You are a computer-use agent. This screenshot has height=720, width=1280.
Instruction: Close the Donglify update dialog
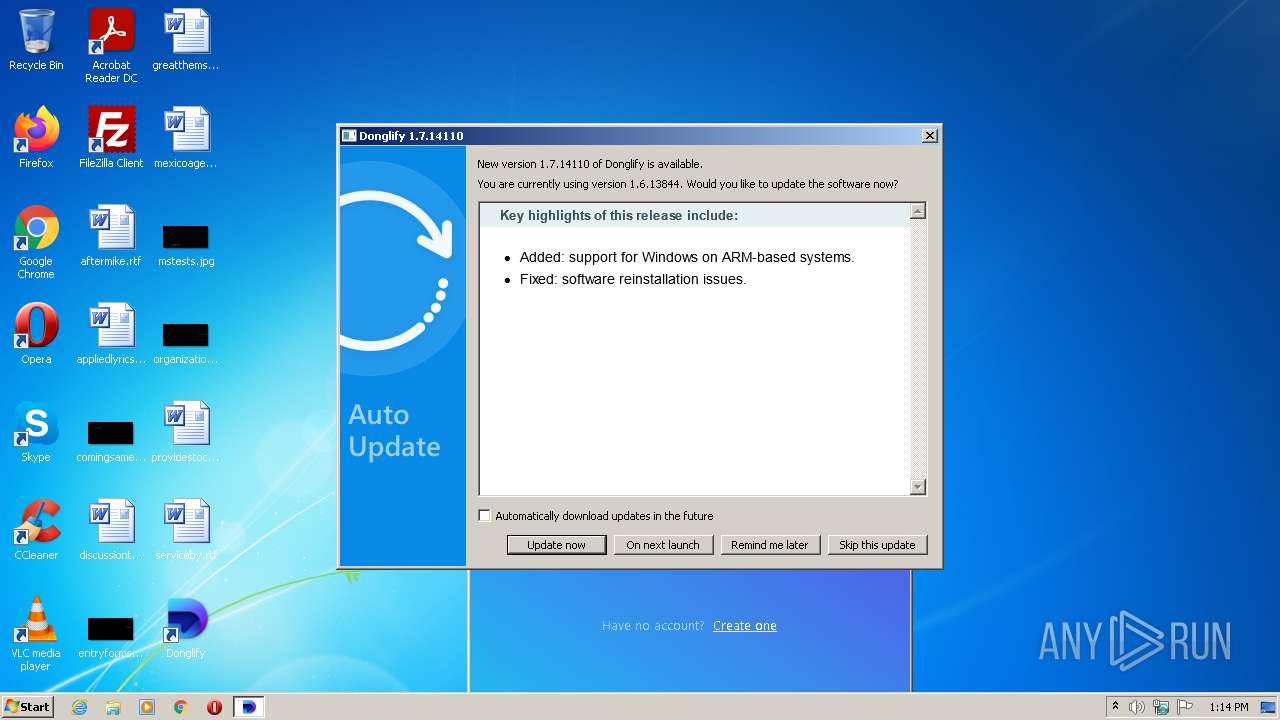[x=929, y=136]
